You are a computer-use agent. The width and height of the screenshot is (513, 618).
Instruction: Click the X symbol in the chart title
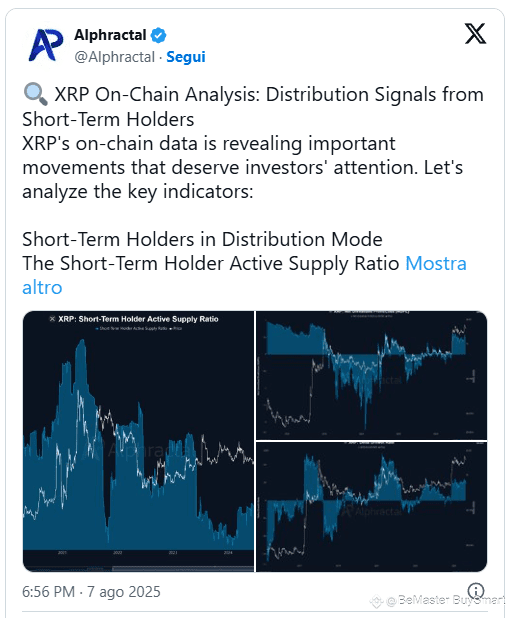(52, 319)
